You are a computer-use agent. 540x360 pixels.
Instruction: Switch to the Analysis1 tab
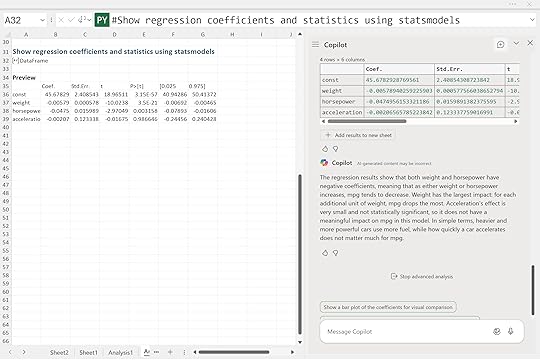[120, 352]
